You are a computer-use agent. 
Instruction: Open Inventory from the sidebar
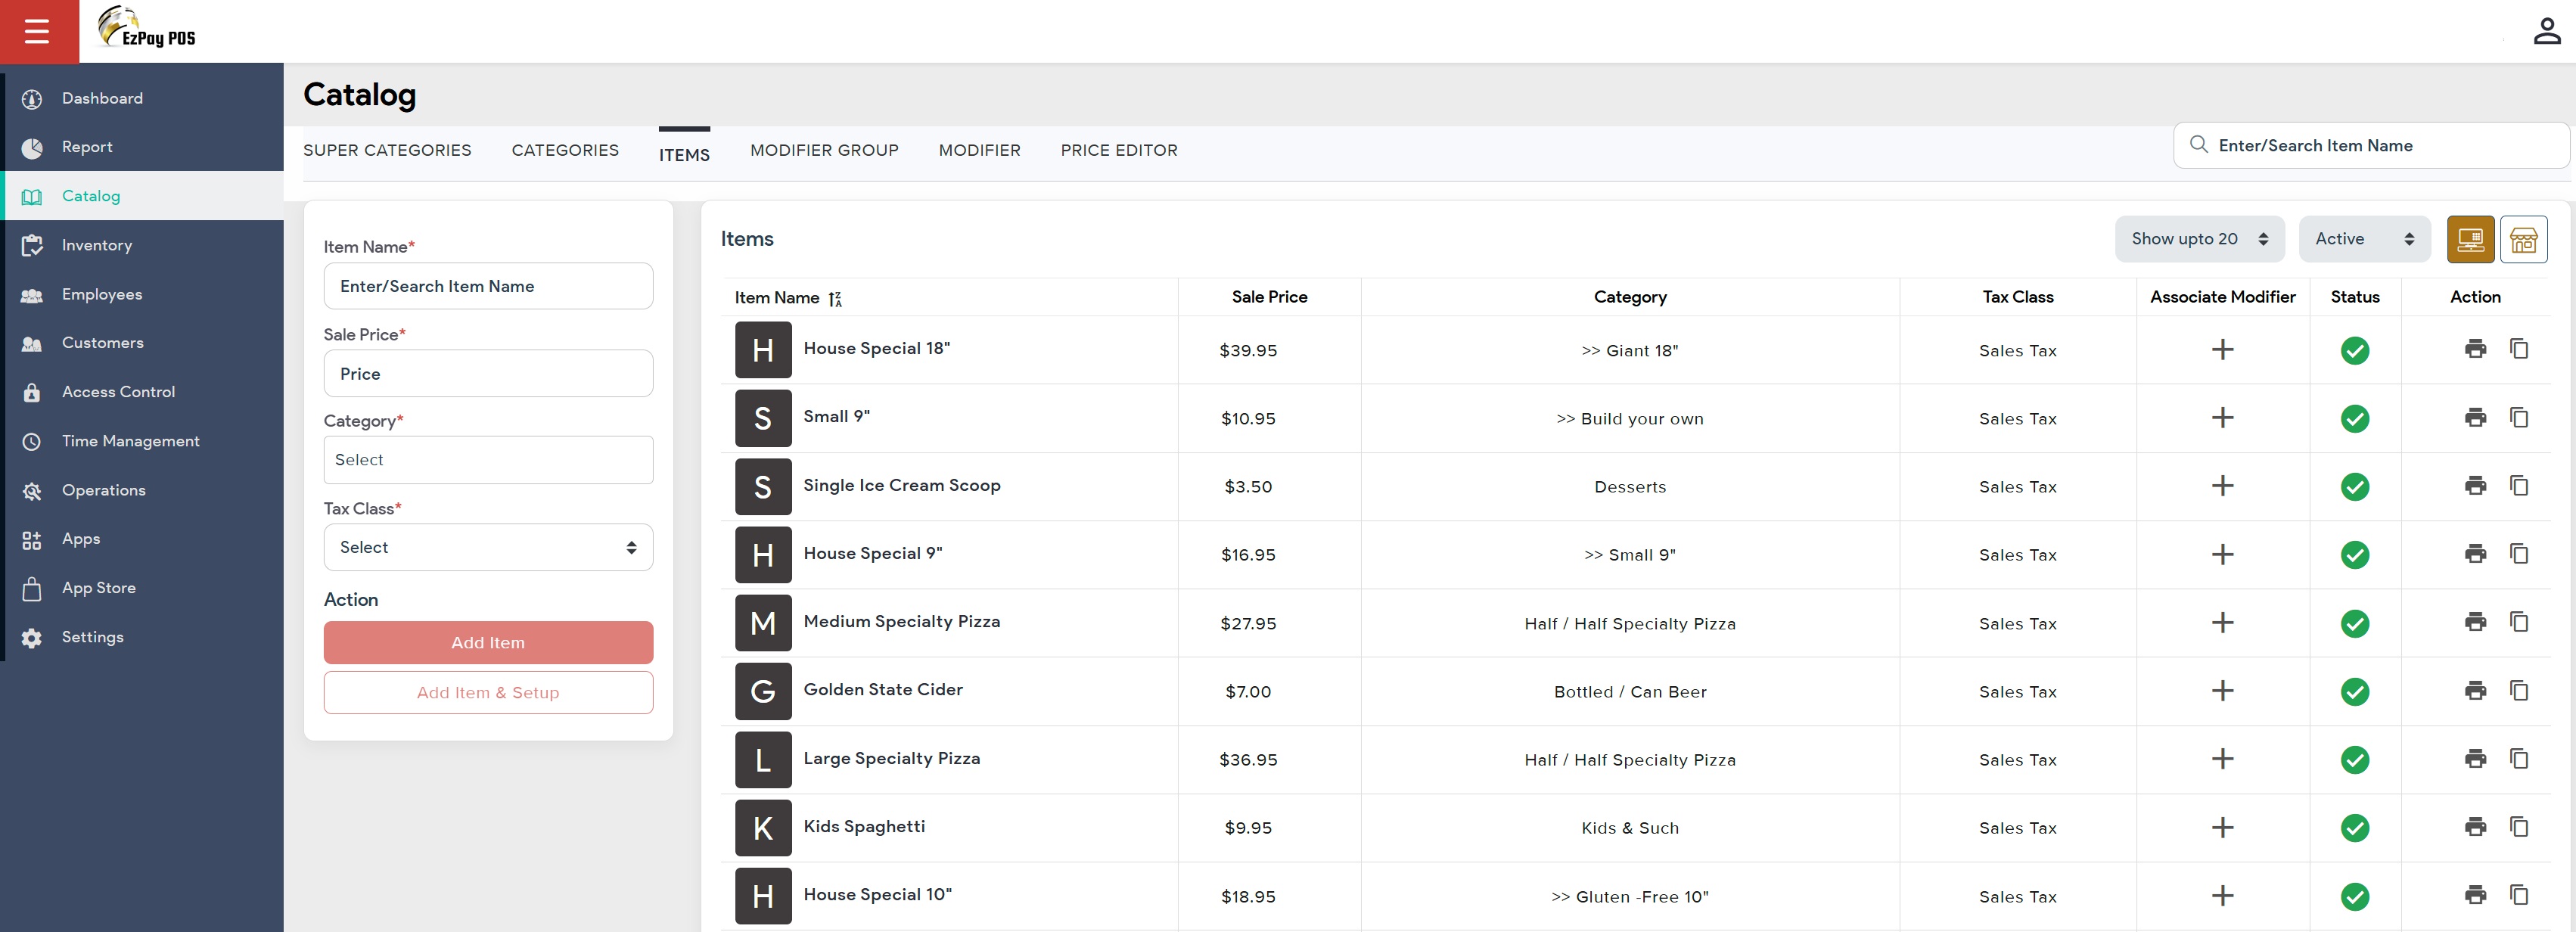(x=97, y=245)
